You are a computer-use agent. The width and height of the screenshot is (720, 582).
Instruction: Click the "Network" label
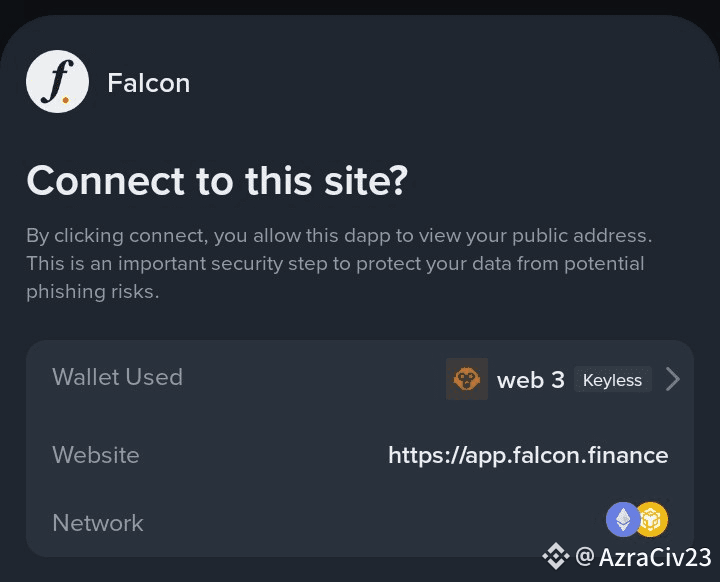[x=98, y=523]
